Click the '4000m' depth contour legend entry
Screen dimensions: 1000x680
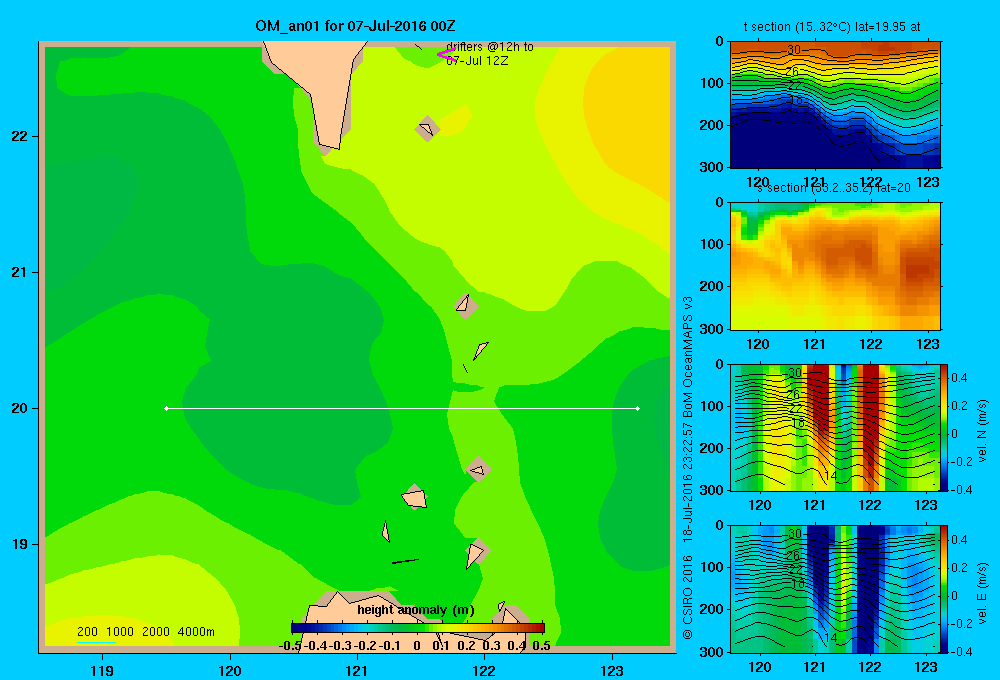[196, 632]
